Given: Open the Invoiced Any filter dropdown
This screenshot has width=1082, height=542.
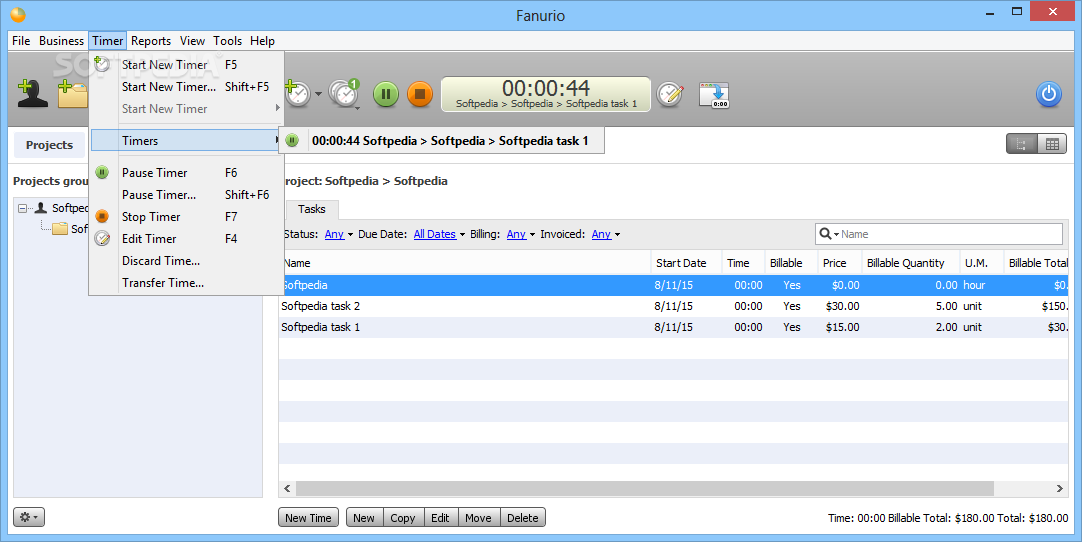Looking at the screenshot, I should pyautogui.click(x=605, y=235).
